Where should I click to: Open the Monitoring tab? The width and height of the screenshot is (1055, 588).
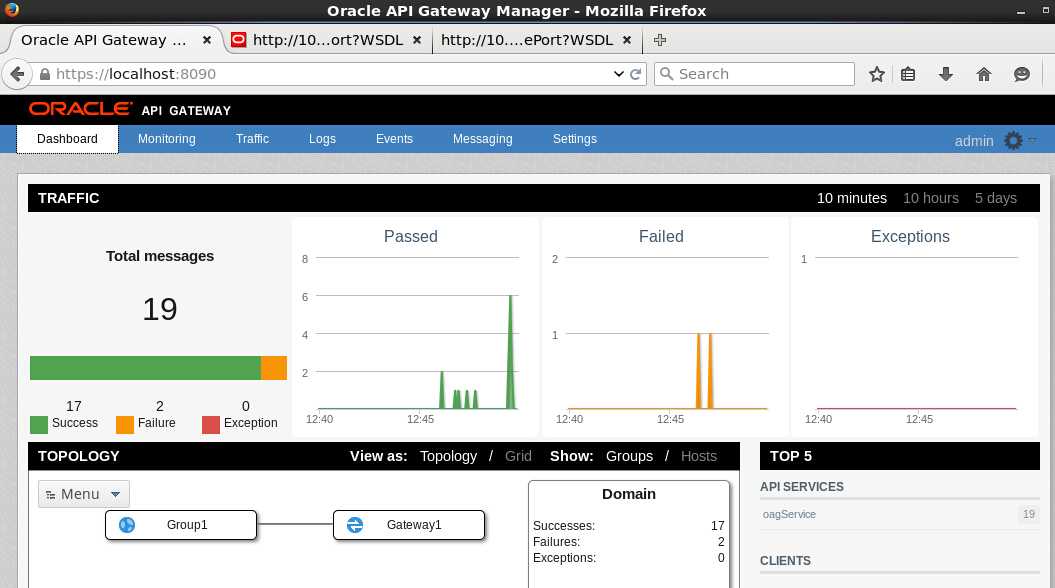pos(167,139)
